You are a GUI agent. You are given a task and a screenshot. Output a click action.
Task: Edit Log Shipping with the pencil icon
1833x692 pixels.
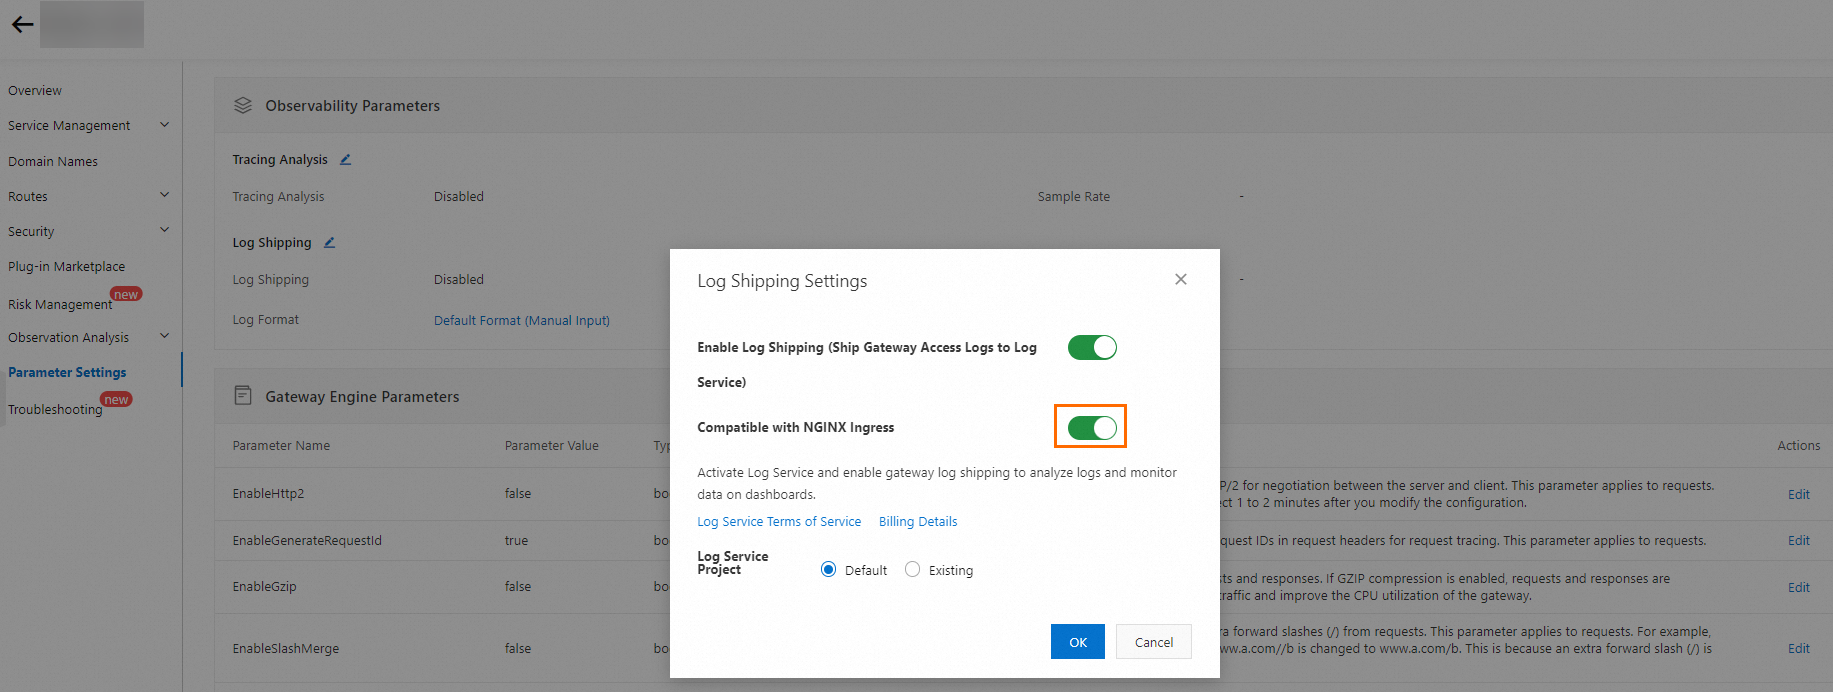[329, 243]
